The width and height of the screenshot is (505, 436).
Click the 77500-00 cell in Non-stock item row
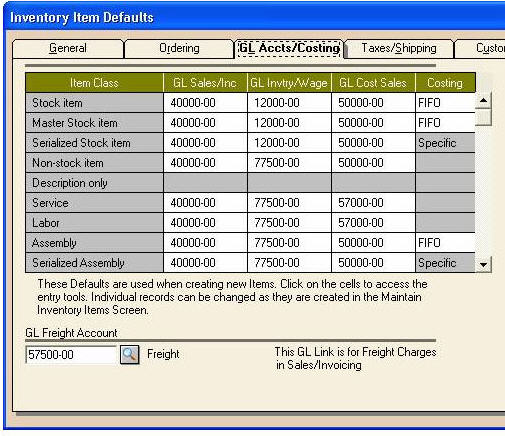click(289, 163)
